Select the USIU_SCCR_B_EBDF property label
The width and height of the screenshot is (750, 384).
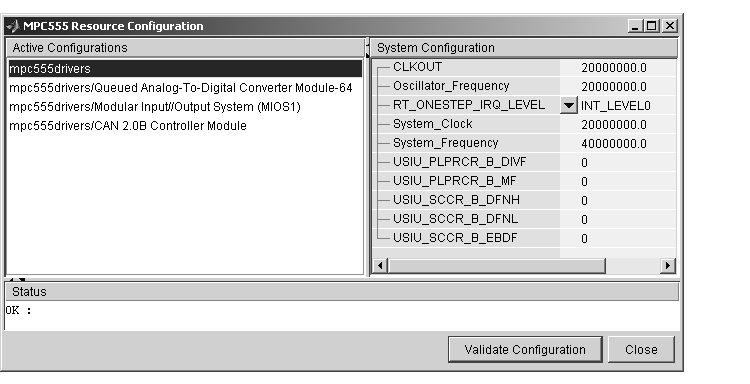tap(455, 238)
